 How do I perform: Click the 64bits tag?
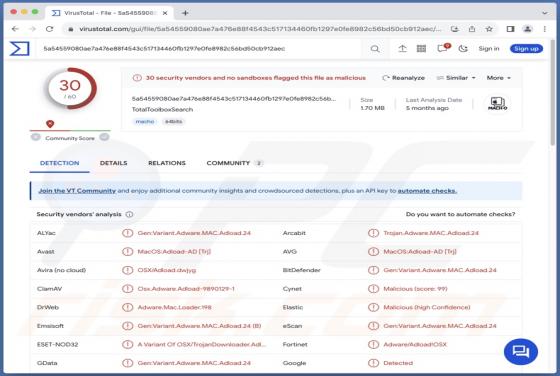[x=174, y=122]
